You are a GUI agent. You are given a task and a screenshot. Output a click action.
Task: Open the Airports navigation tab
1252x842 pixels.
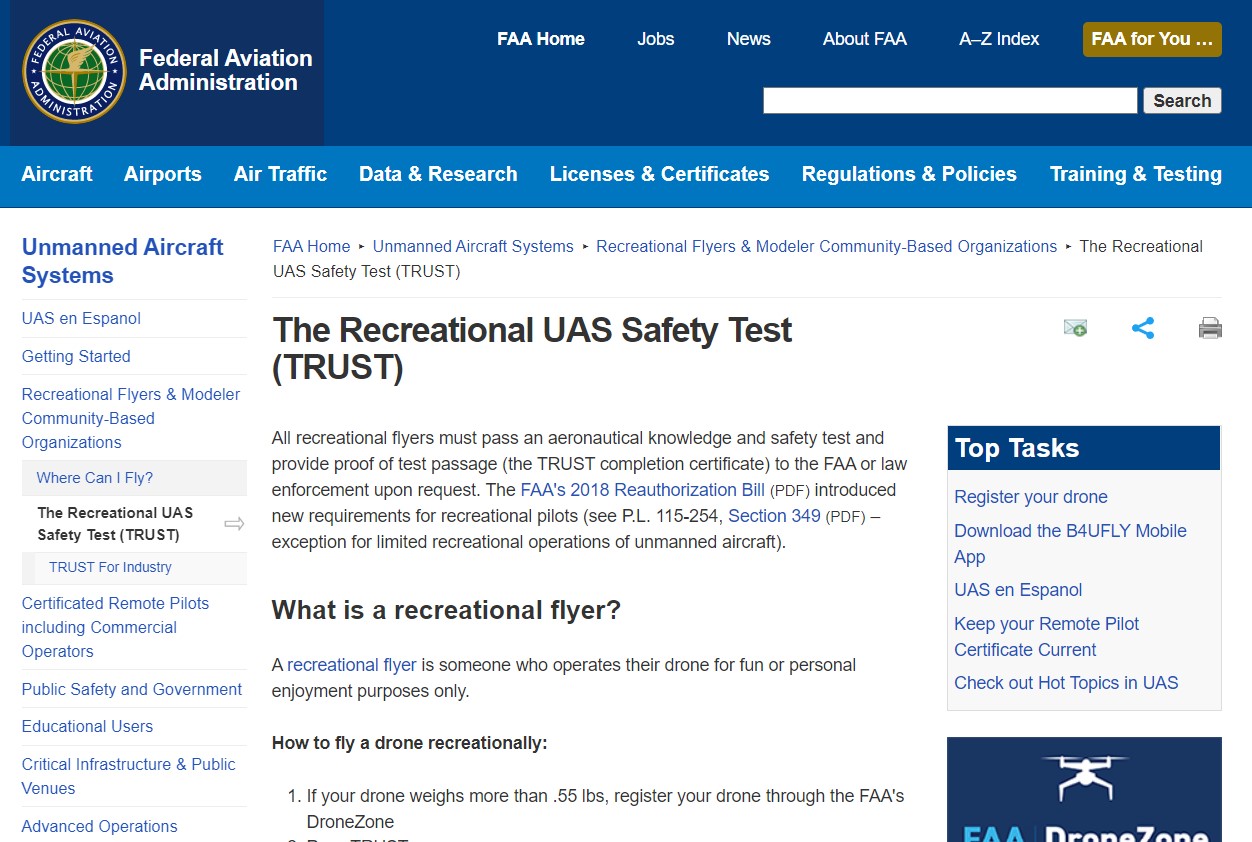[x=163, y=174]
